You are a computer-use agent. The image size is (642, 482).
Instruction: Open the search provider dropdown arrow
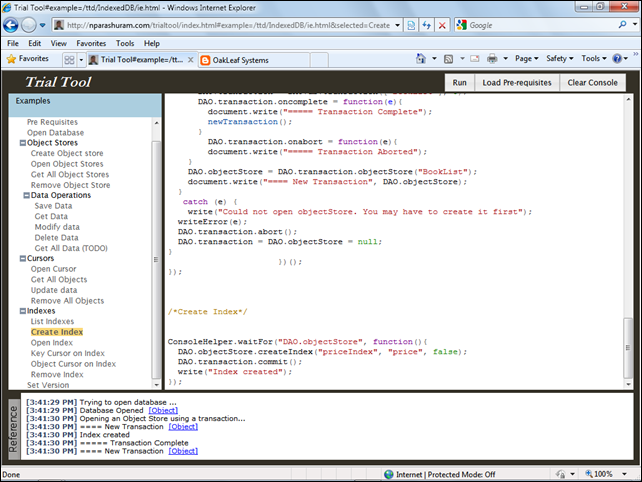click(635, 25)
